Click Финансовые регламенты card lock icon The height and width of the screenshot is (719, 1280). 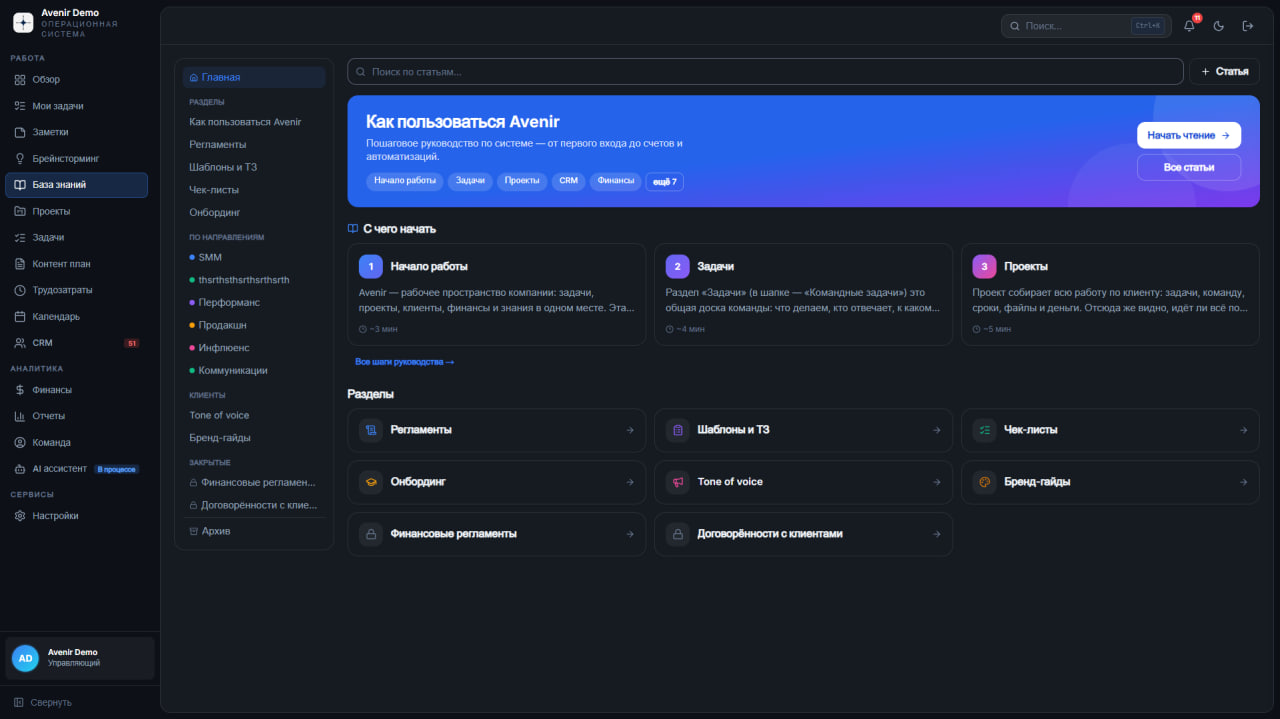[x=371, y=534]
